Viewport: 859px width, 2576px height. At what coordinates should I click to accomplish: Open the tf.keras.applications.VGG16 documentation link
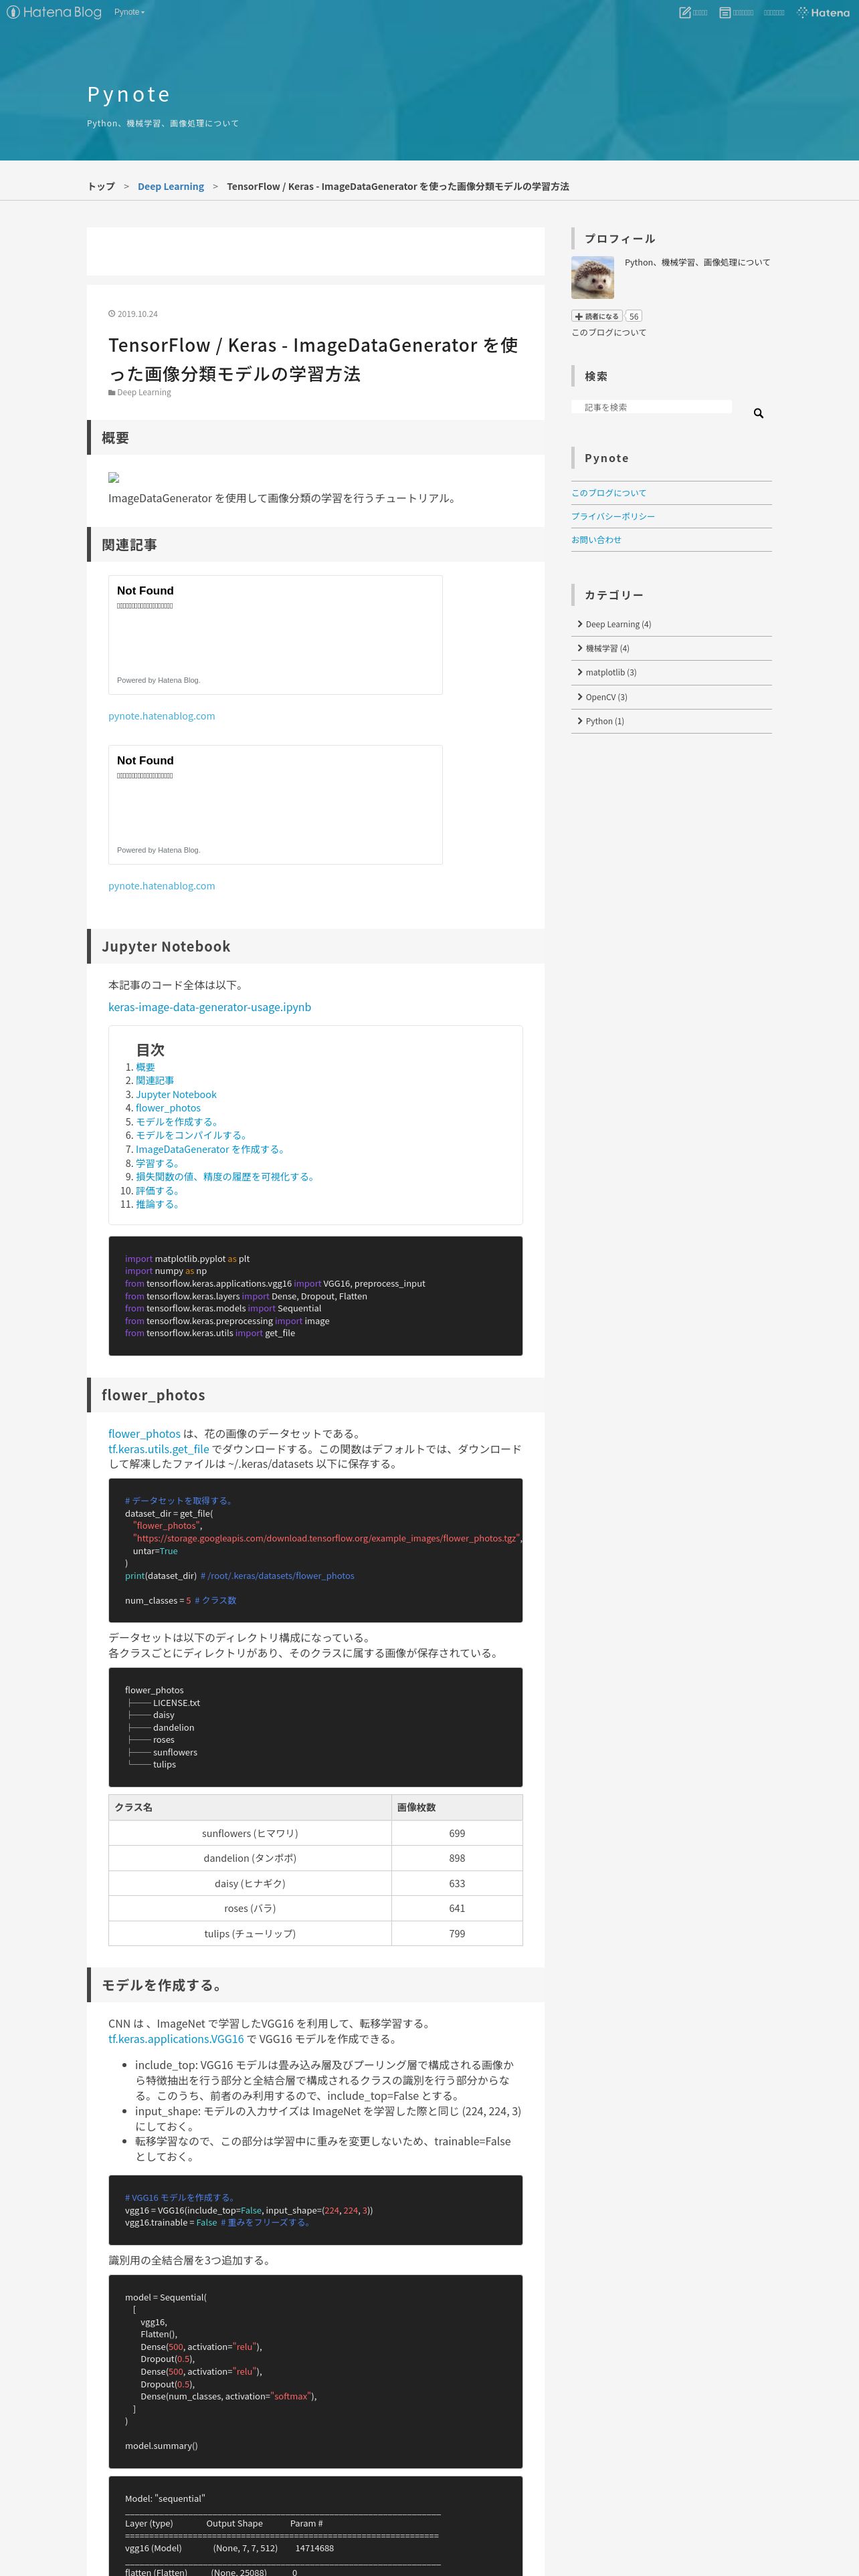[x=176, y=2039]
